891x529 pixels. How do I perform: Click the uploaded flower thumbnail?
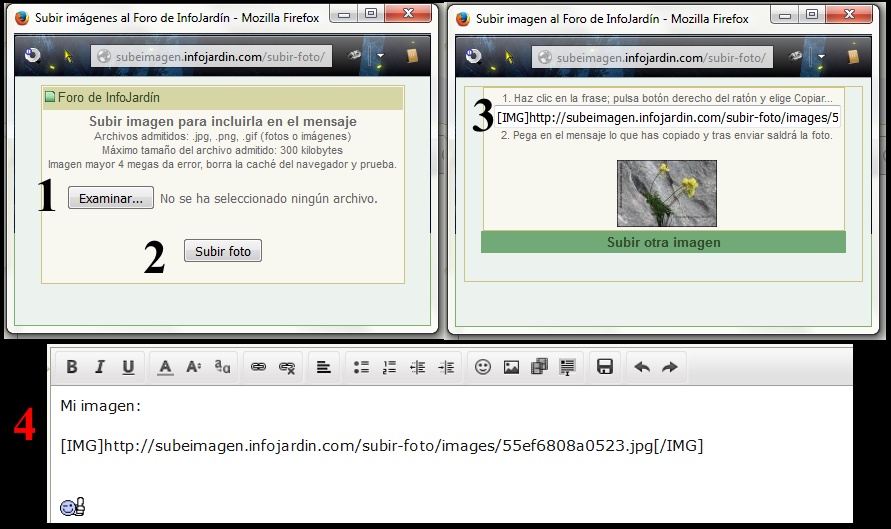click(667, 193)
